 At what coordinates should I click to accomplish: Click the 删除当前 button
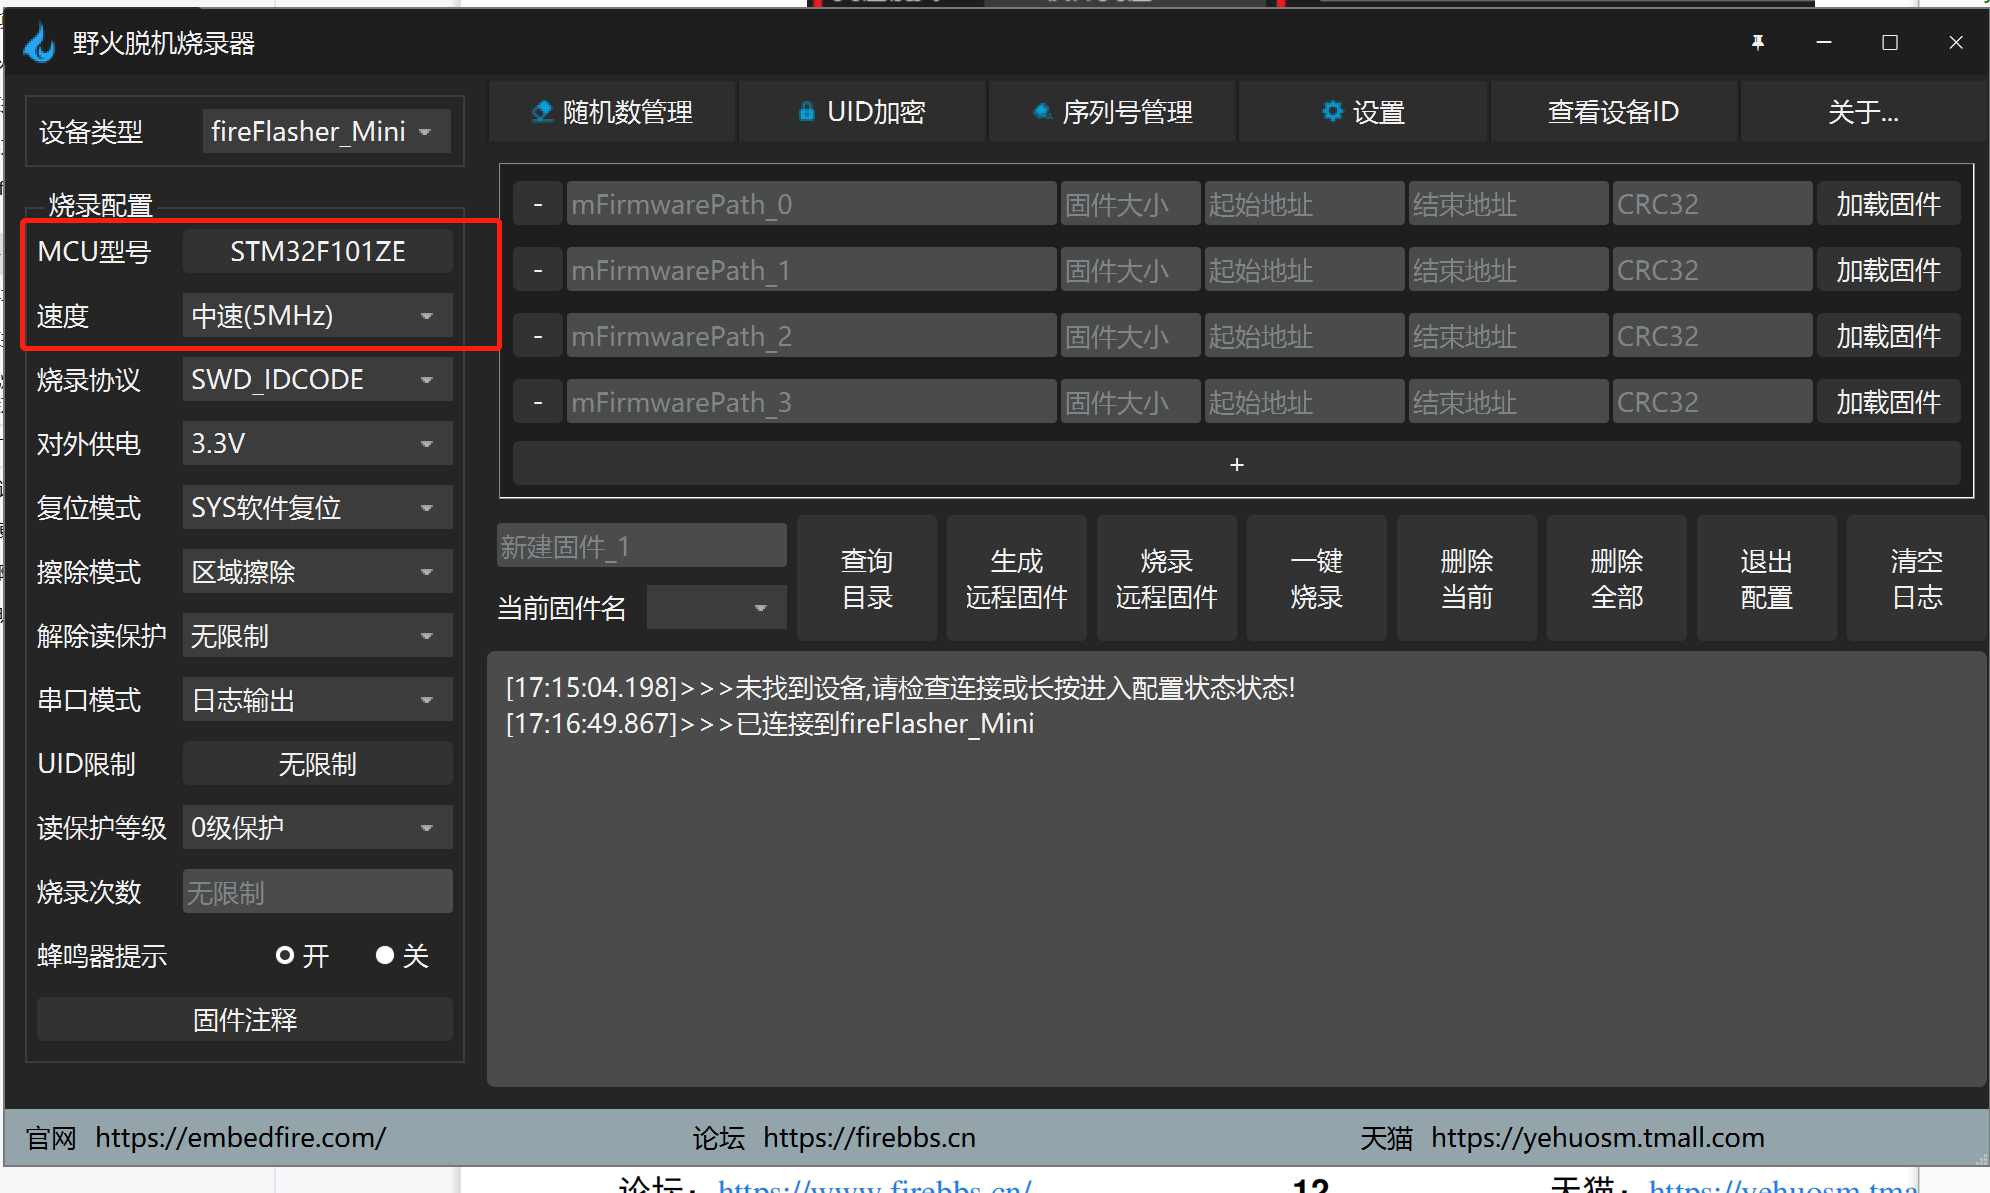click(x=1466, y=578)
